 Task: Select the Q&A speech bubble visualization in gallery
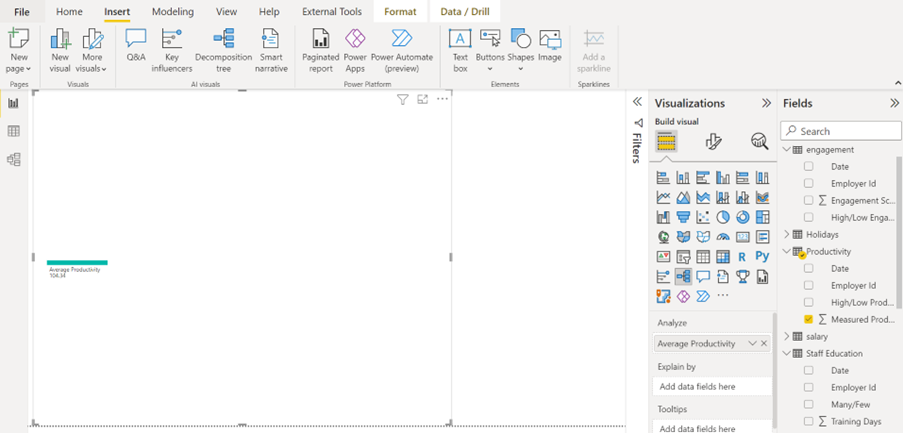click(x=703, y=276)
